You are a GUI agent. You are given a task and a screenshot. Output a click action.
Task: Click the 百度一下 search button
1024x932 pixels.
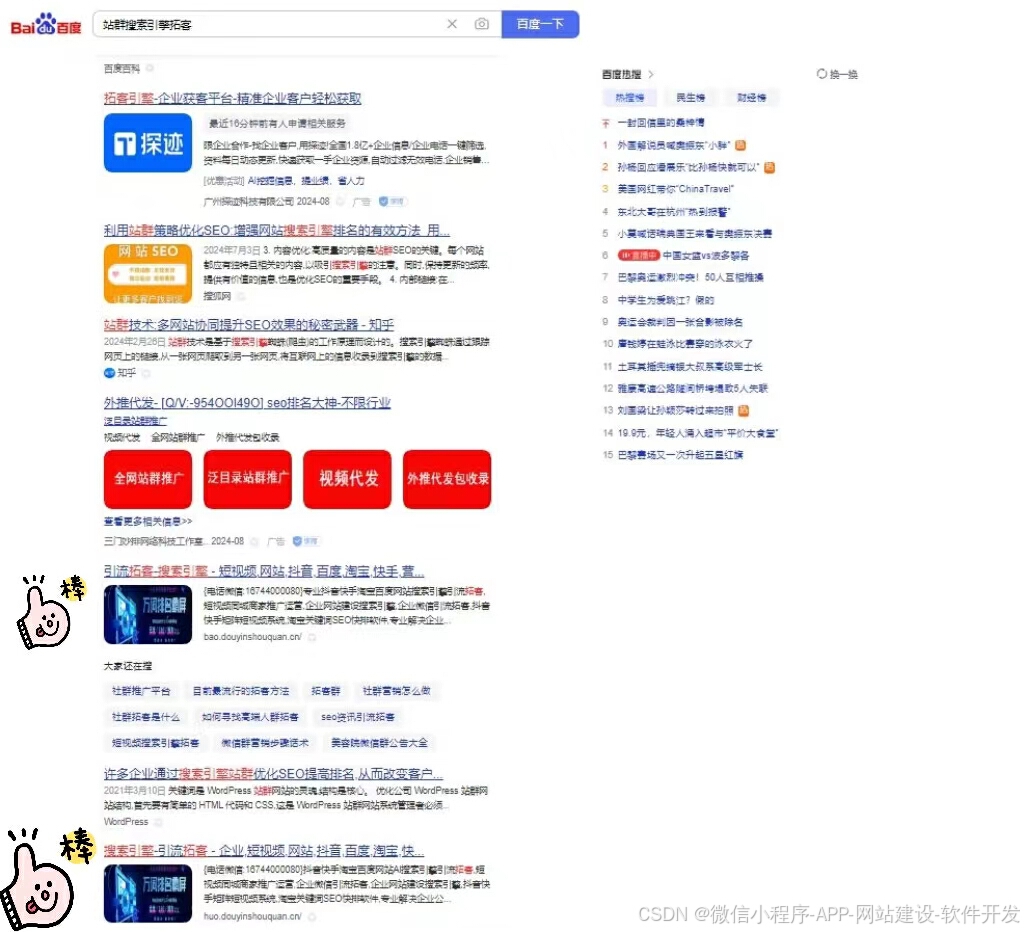pos(540,24)
